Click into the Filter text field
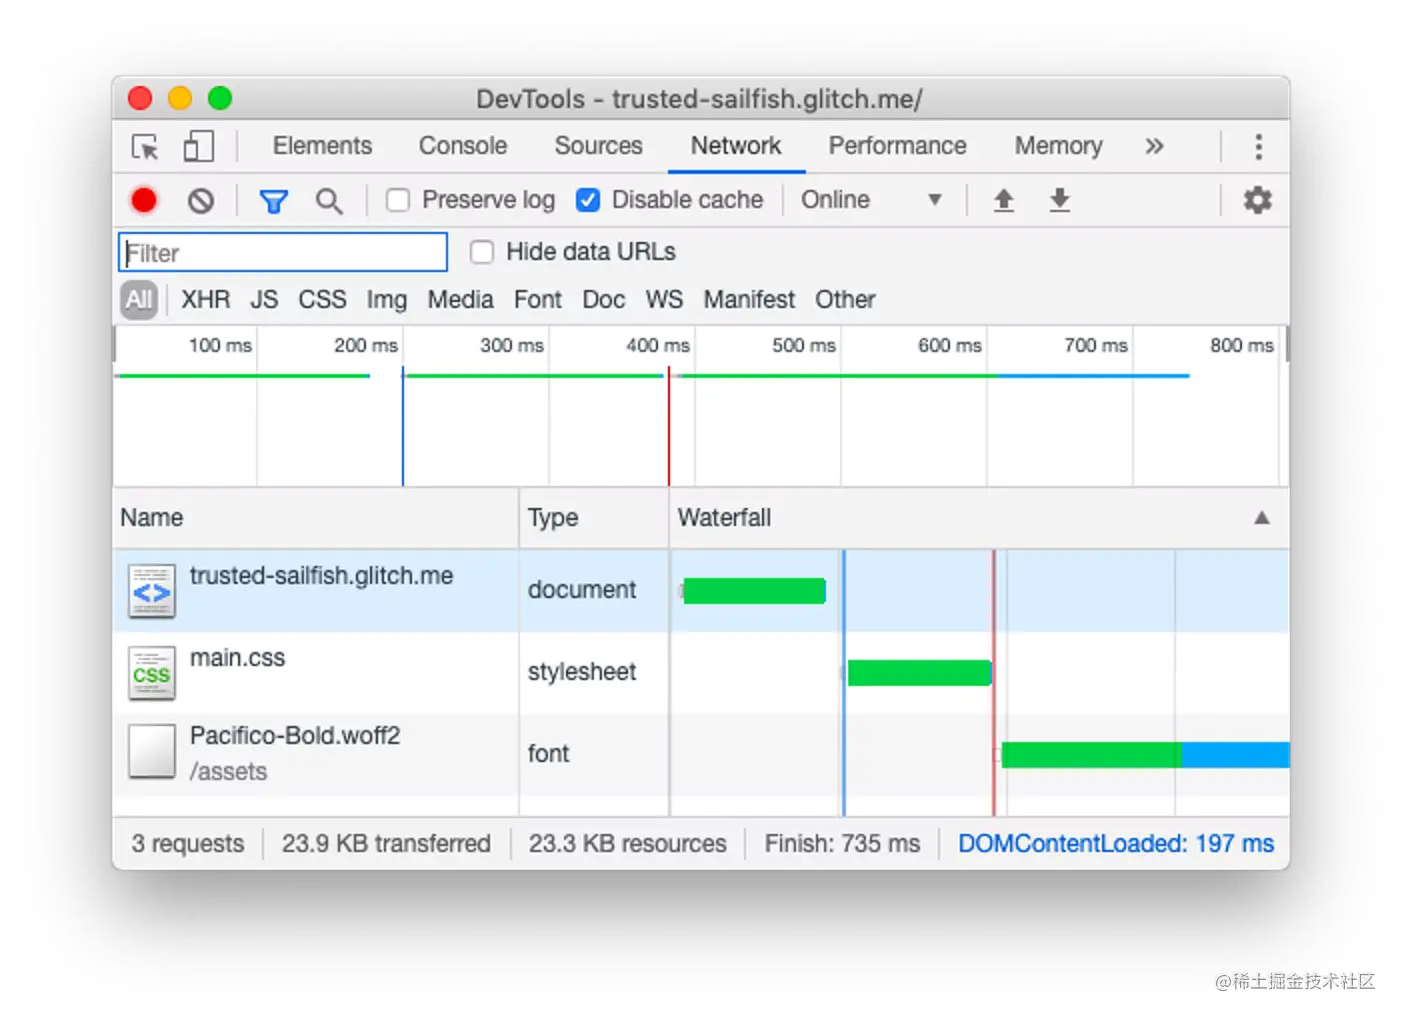The height and width of the screenshot is (1018, 1402). [283, 252]
